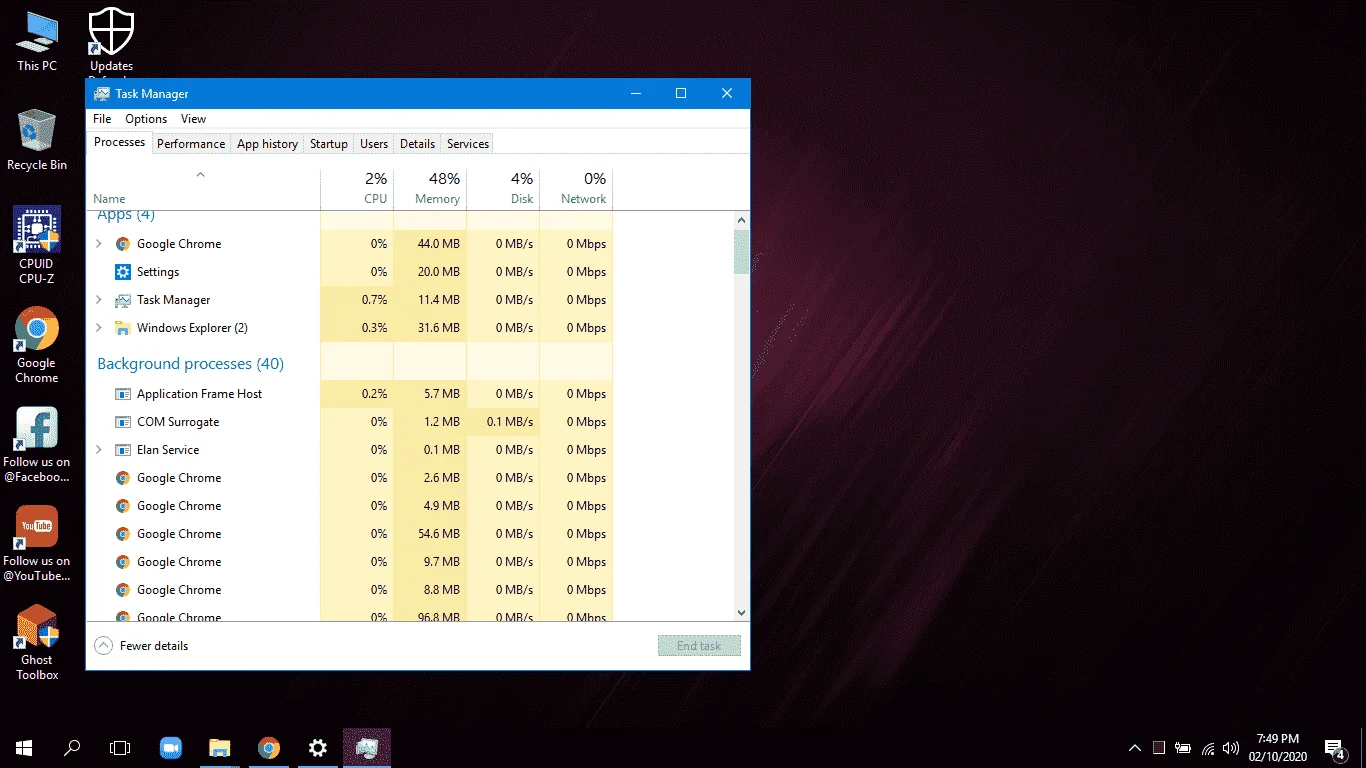Switch to the Details tab
This screenshot has width=1366, height=768.
[417, 144]
